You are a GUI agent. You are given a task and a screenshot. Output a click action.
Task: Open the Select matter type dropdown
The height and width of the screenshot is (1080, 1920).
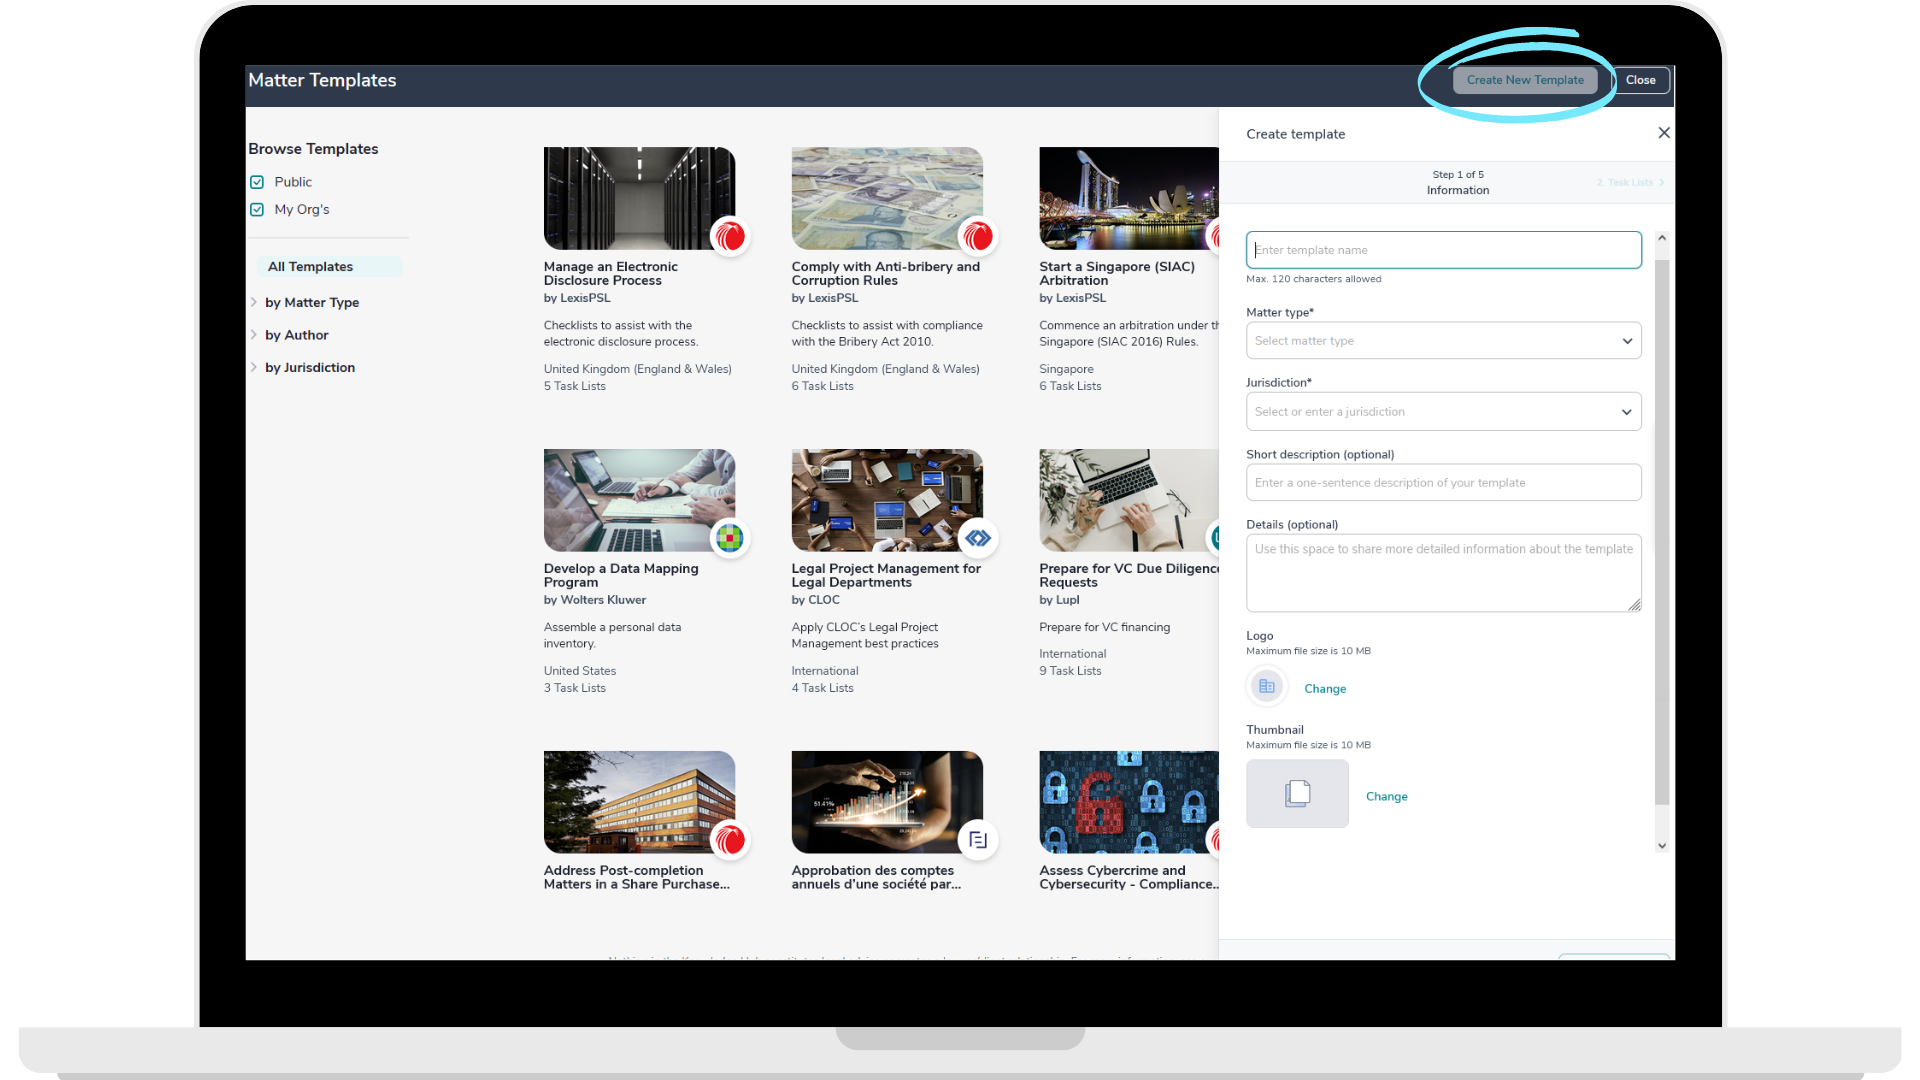pyautogui.click(x=1443, y=341)
